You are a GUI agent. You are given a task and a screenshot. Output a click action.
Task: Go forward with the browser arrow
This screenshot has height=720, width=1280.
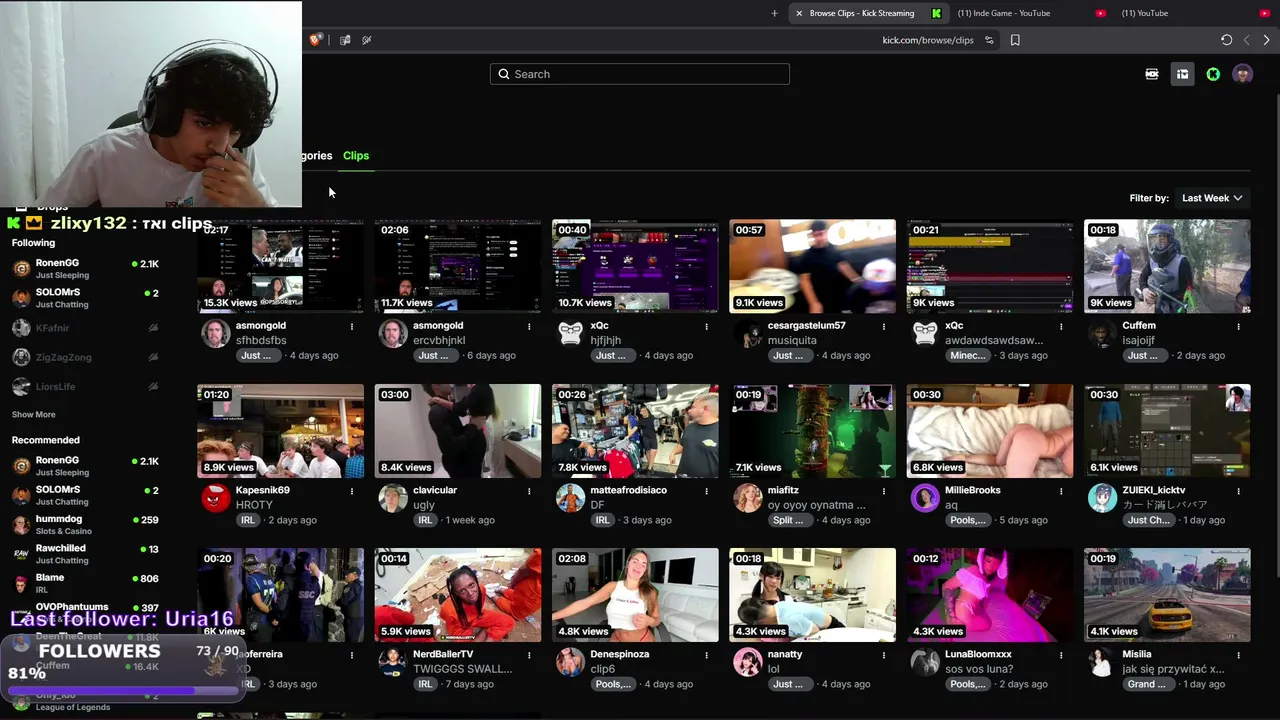coord(1266,40)
